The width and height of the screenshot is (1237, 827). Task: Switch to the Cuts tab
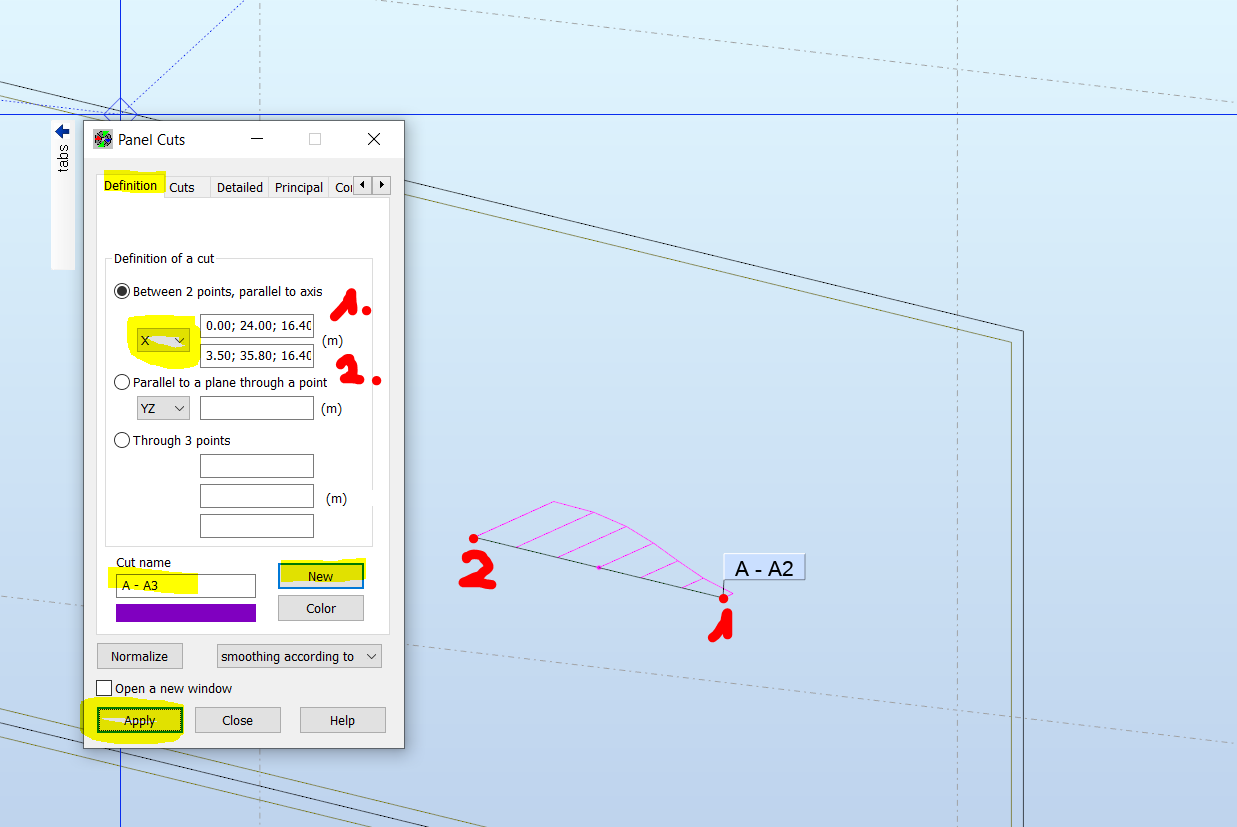184,187
